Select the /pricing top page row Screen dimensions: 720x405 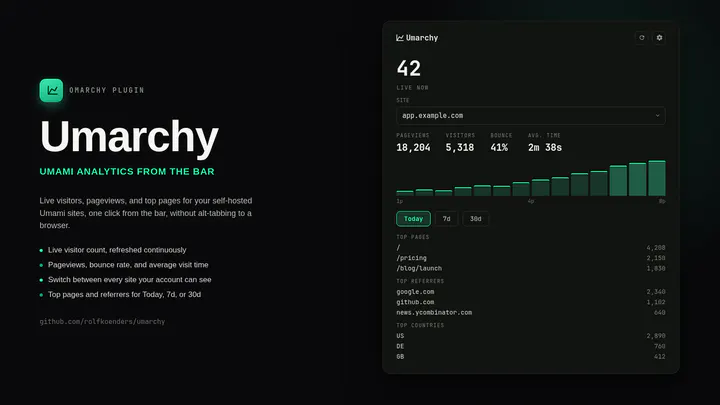[530, 258]
